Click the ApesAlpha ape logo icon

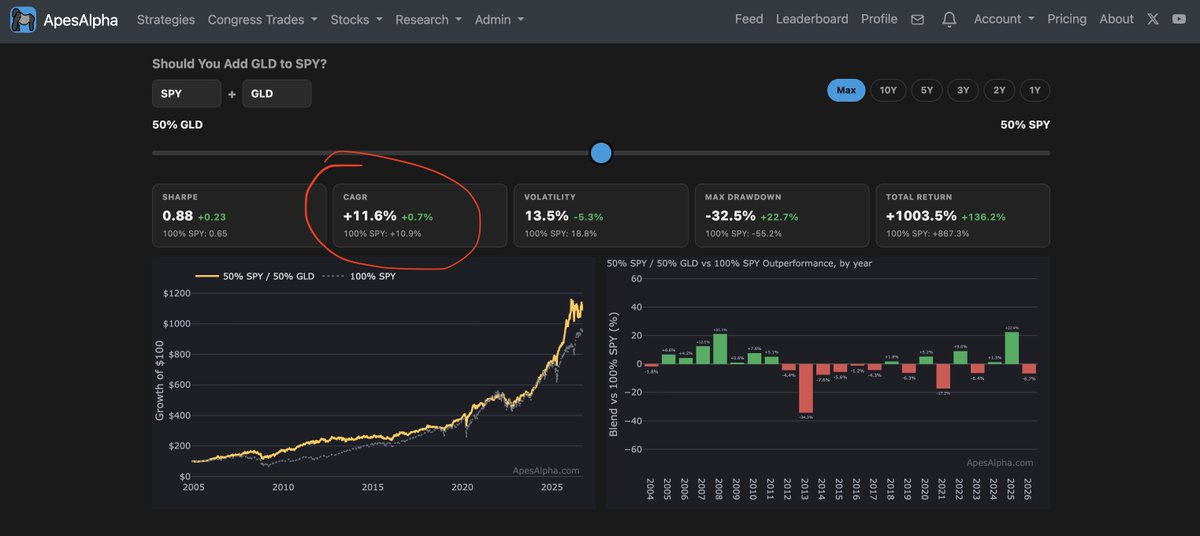point(23,19)
